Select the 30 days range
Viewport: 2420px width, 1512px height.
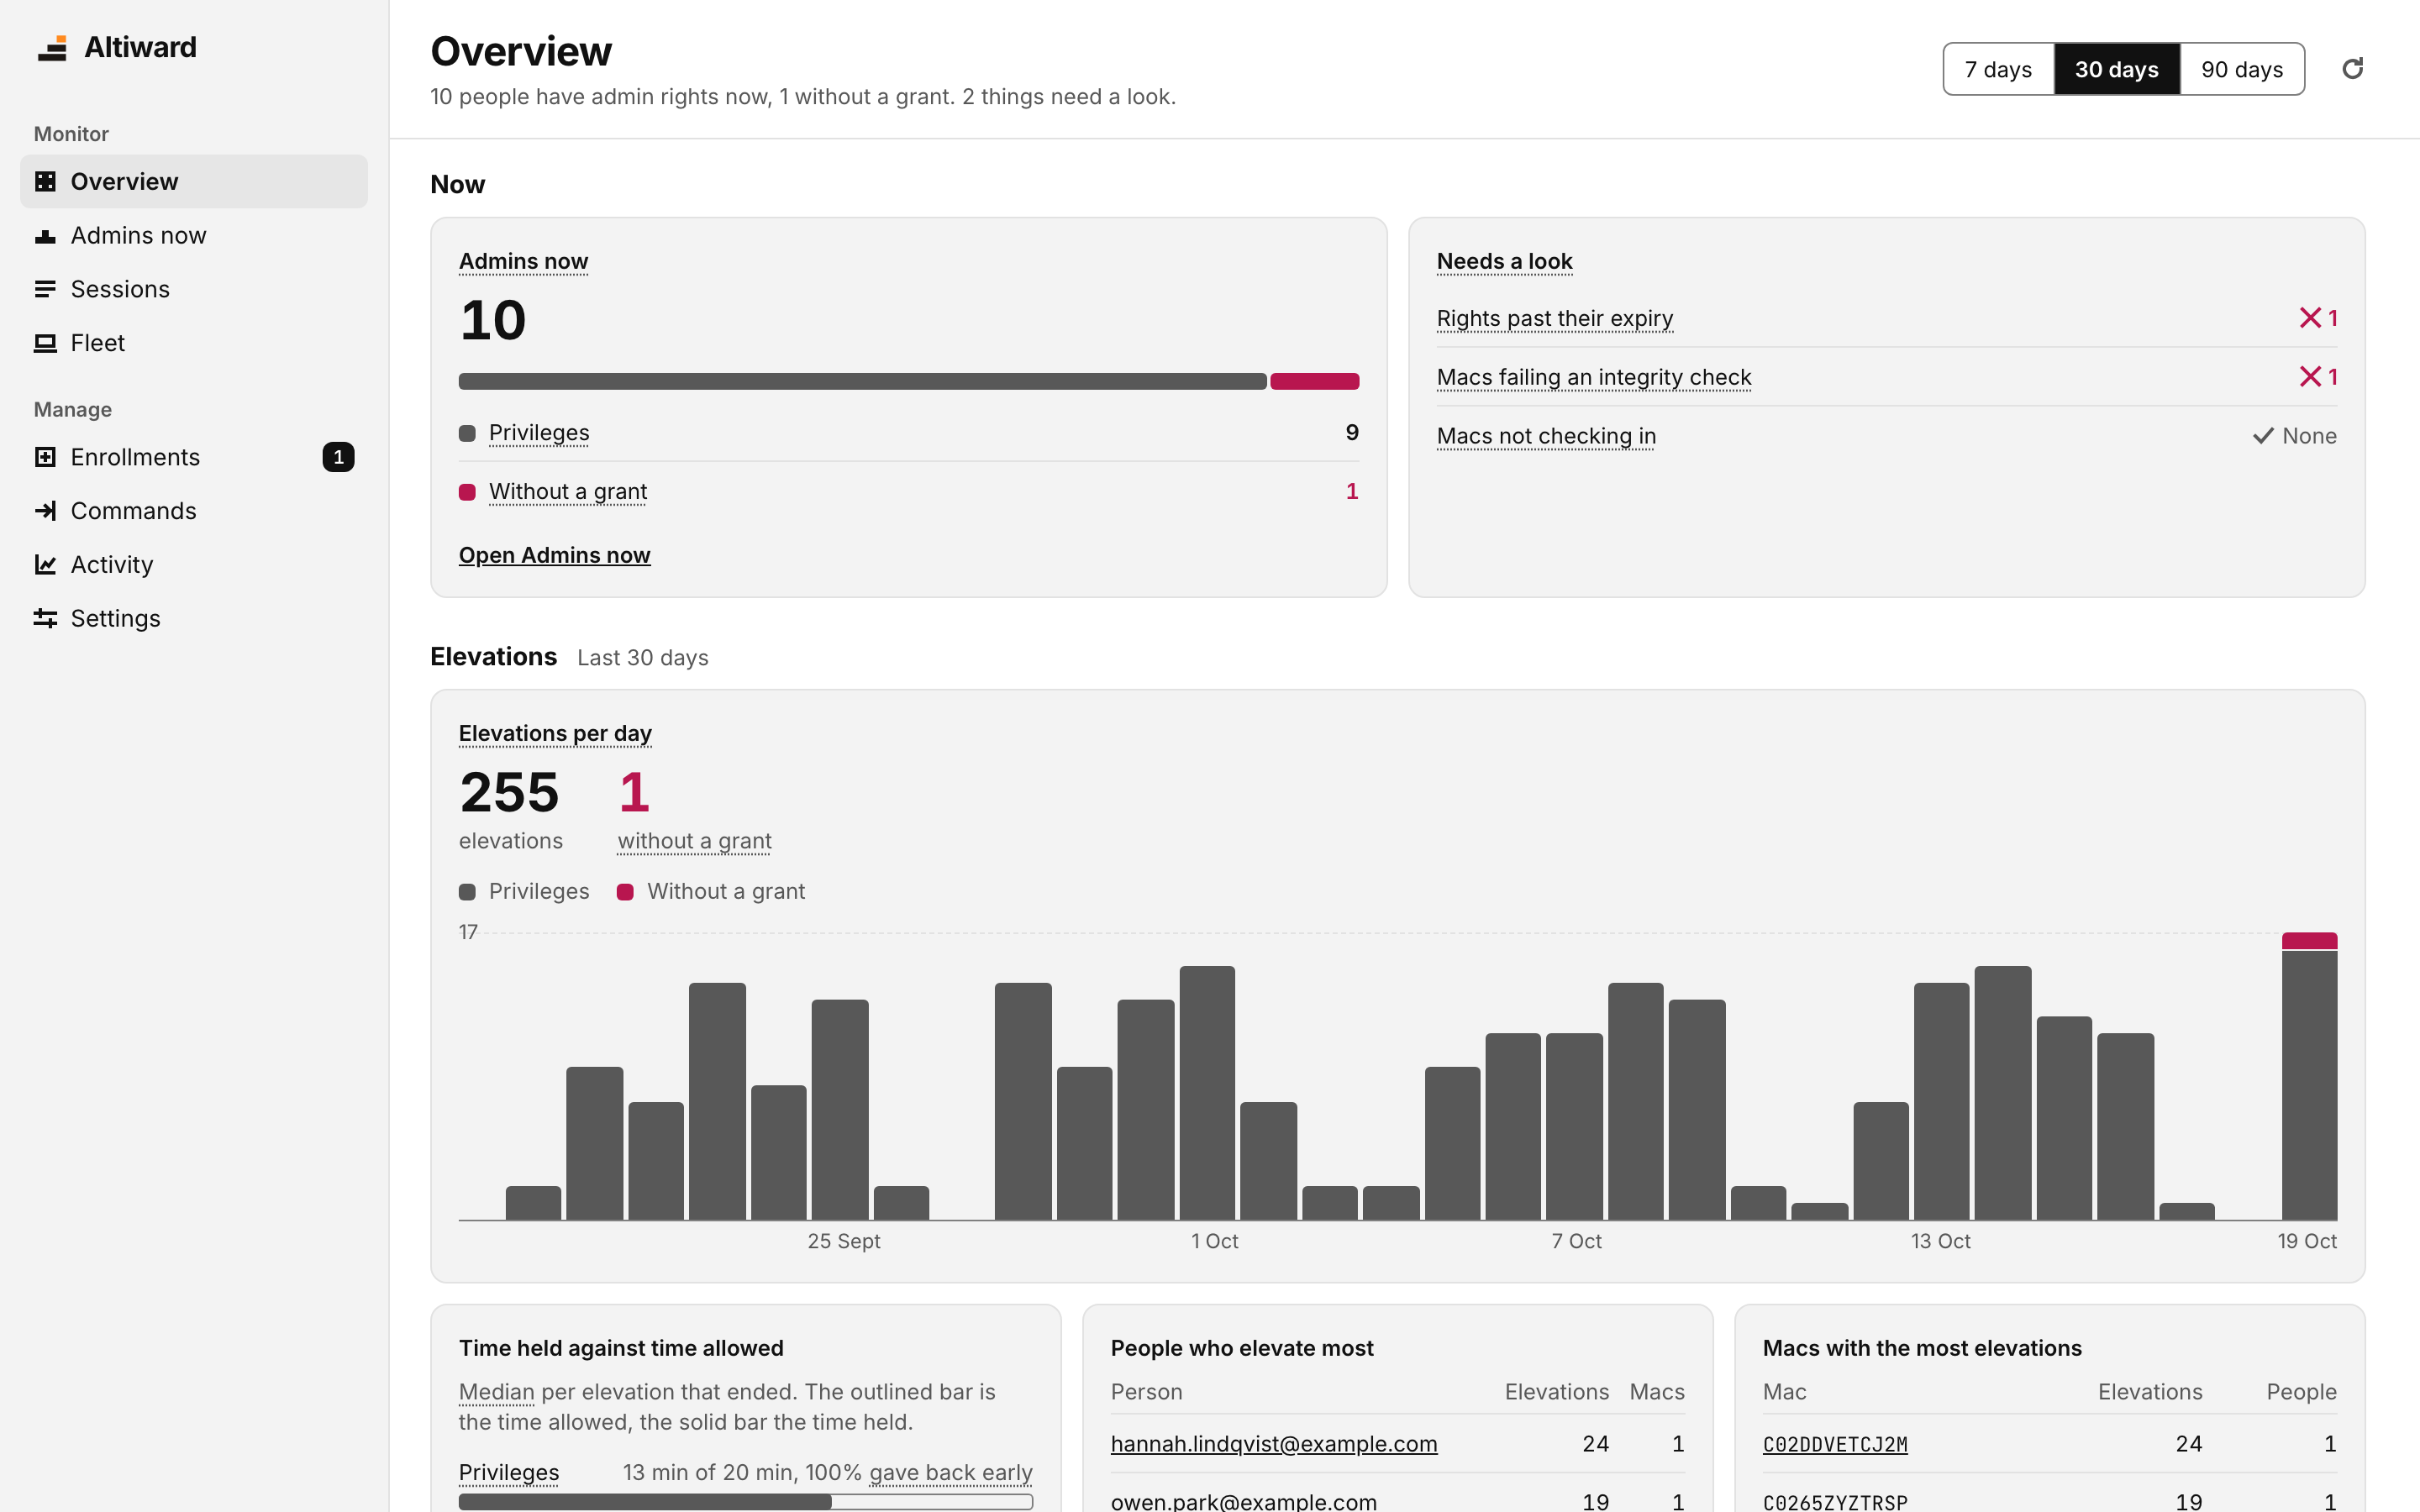point(2116,69)
